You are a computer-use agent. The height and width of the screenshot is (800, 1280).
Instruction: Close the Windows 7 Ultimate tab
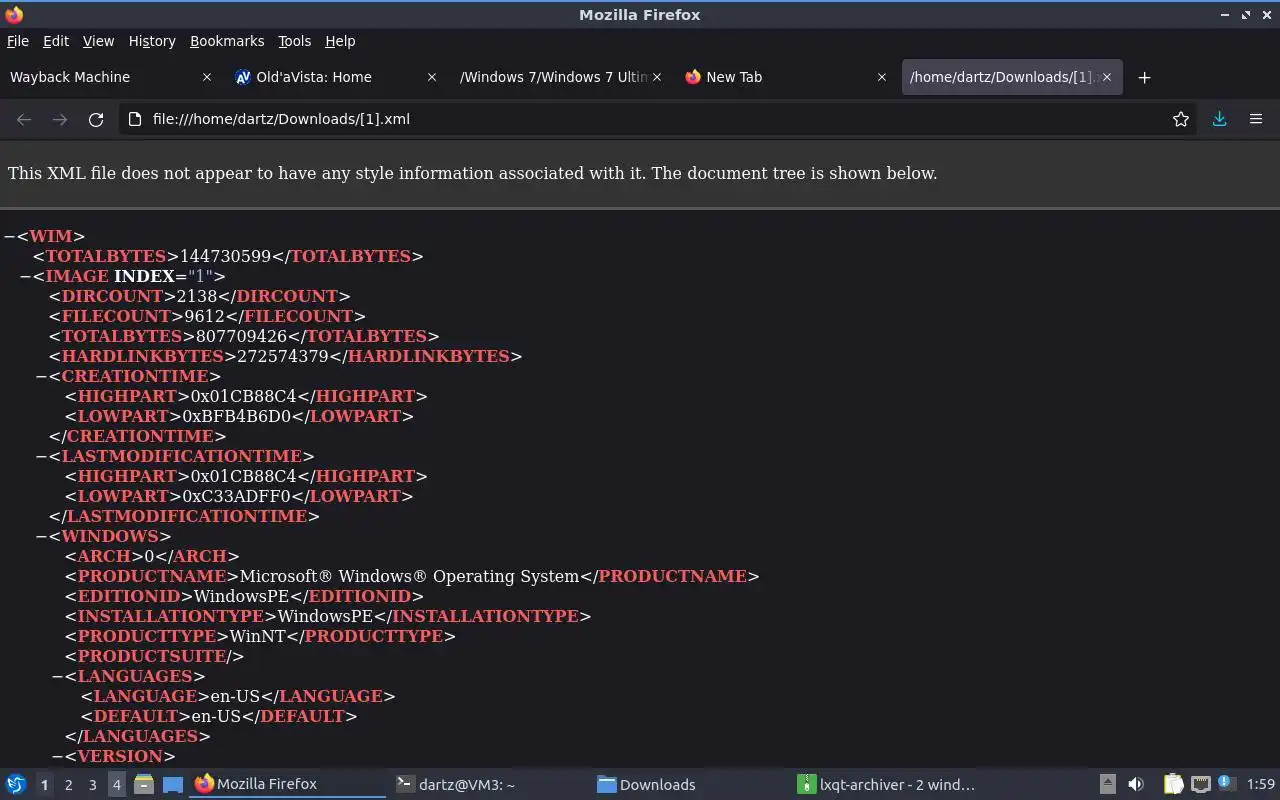pyautogui.click(x=657, y=77)
